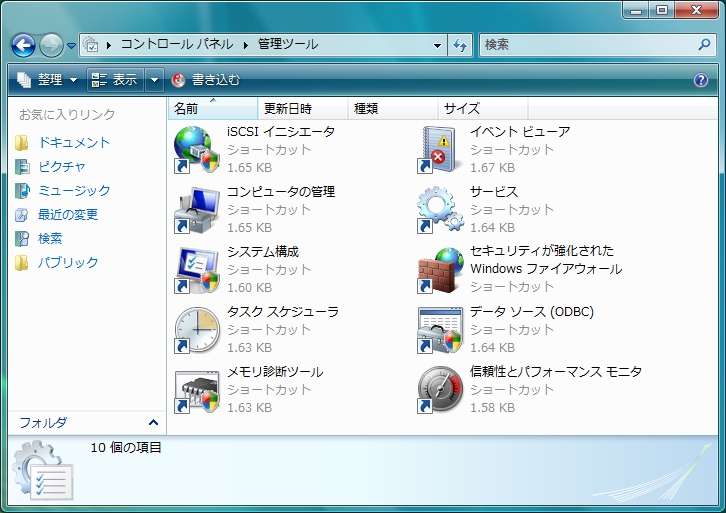Click the 最近の変更 icon in sidebar
This screenshot has height=513, width=726.
[x=21, y=215]
